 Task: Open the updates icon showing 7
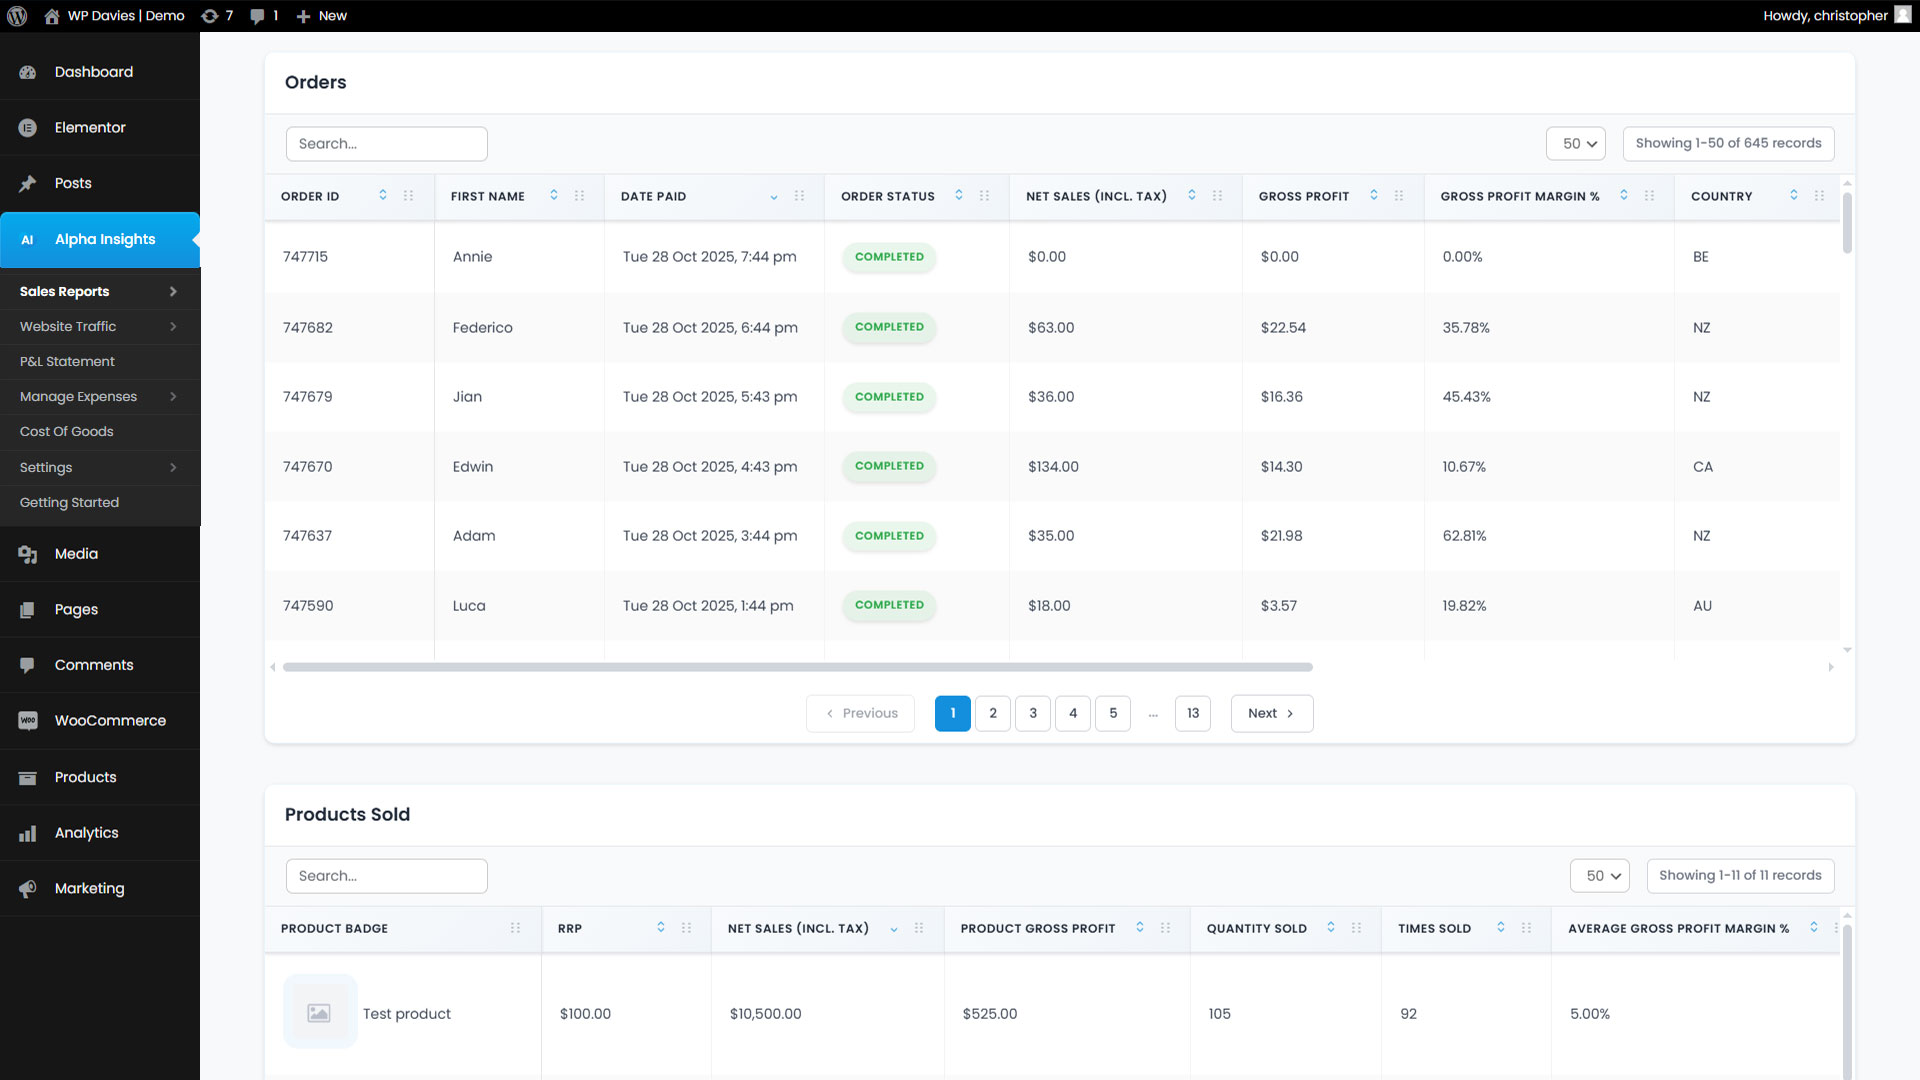point(210,16)
